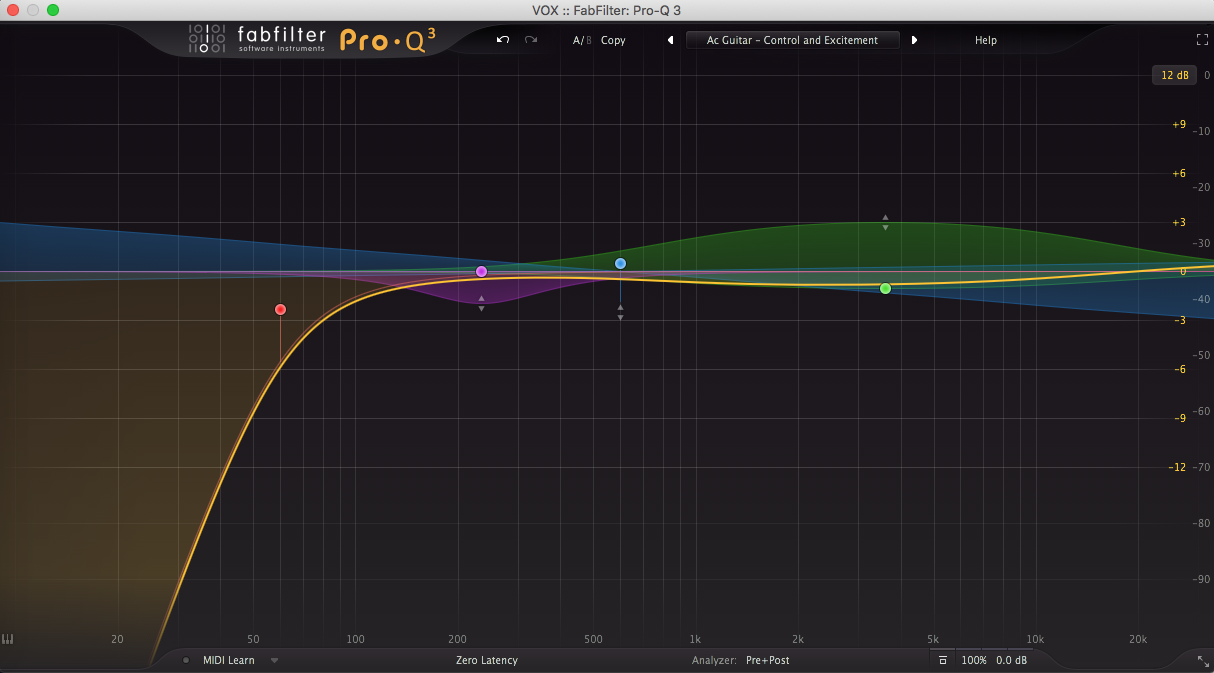Viewport: 1214px width, 673px height.
Task: Show the piano display icon
Action: pos(8,639)
